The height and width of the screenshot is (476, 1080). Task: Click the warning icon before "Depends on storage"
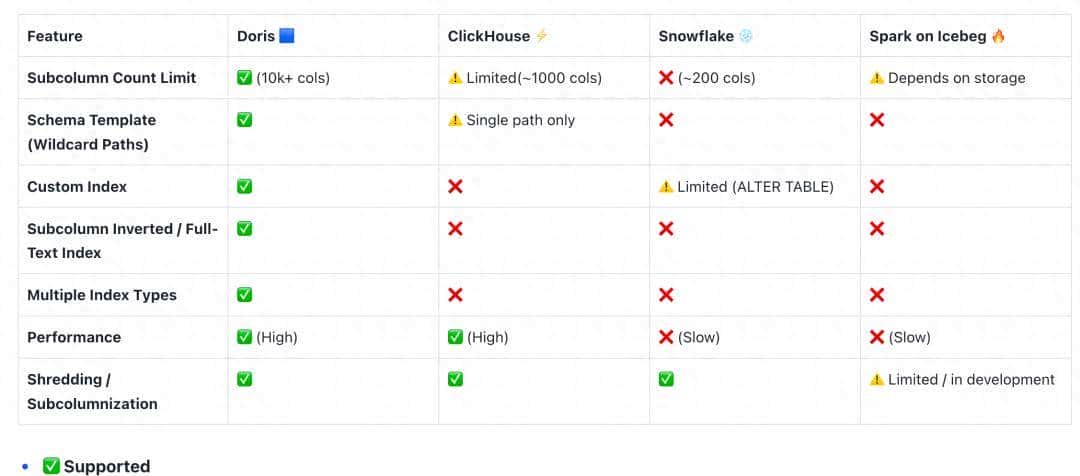pyautogui.click(x=877, y=78)
